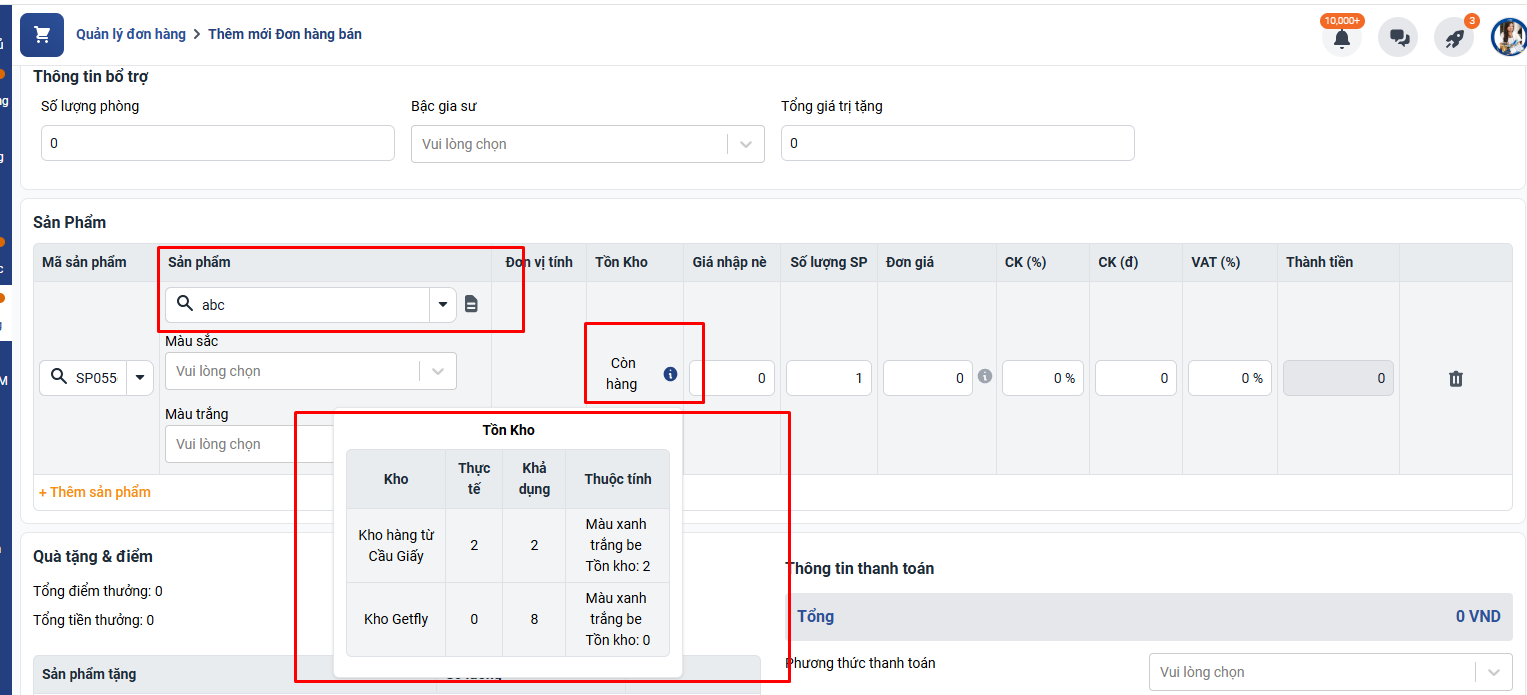Expand the Màu sắc dropdown

point(438,371)
